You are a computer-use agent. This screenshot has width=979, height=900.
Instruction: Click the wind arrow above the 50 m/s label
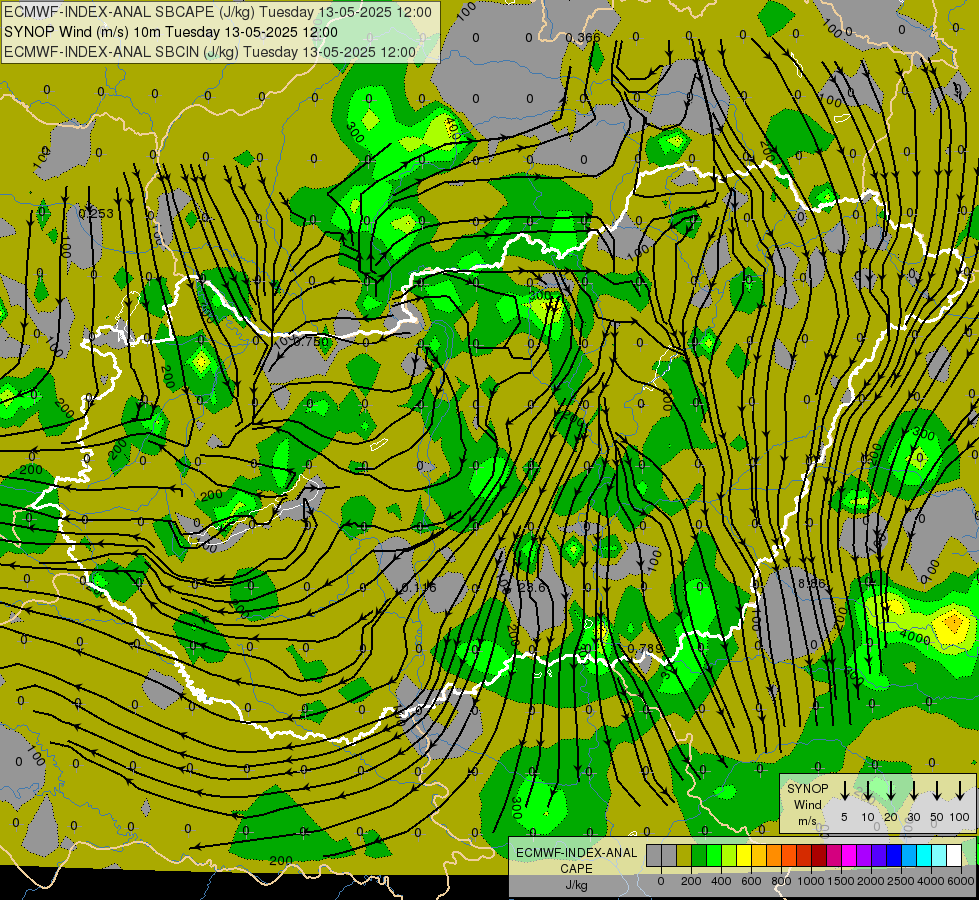(937, 790)
